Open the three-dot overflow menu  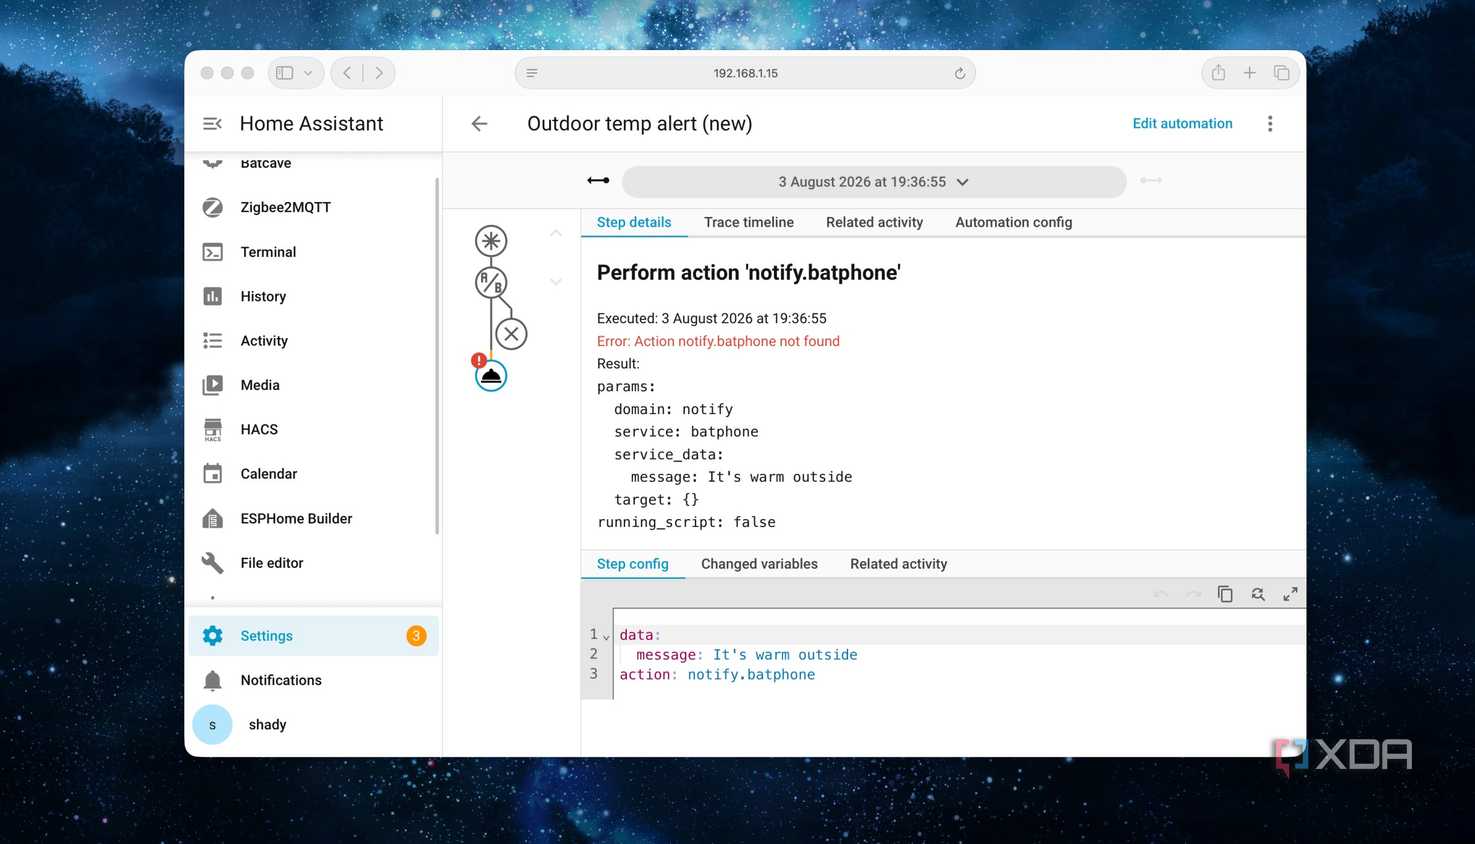pos(1270,124)
